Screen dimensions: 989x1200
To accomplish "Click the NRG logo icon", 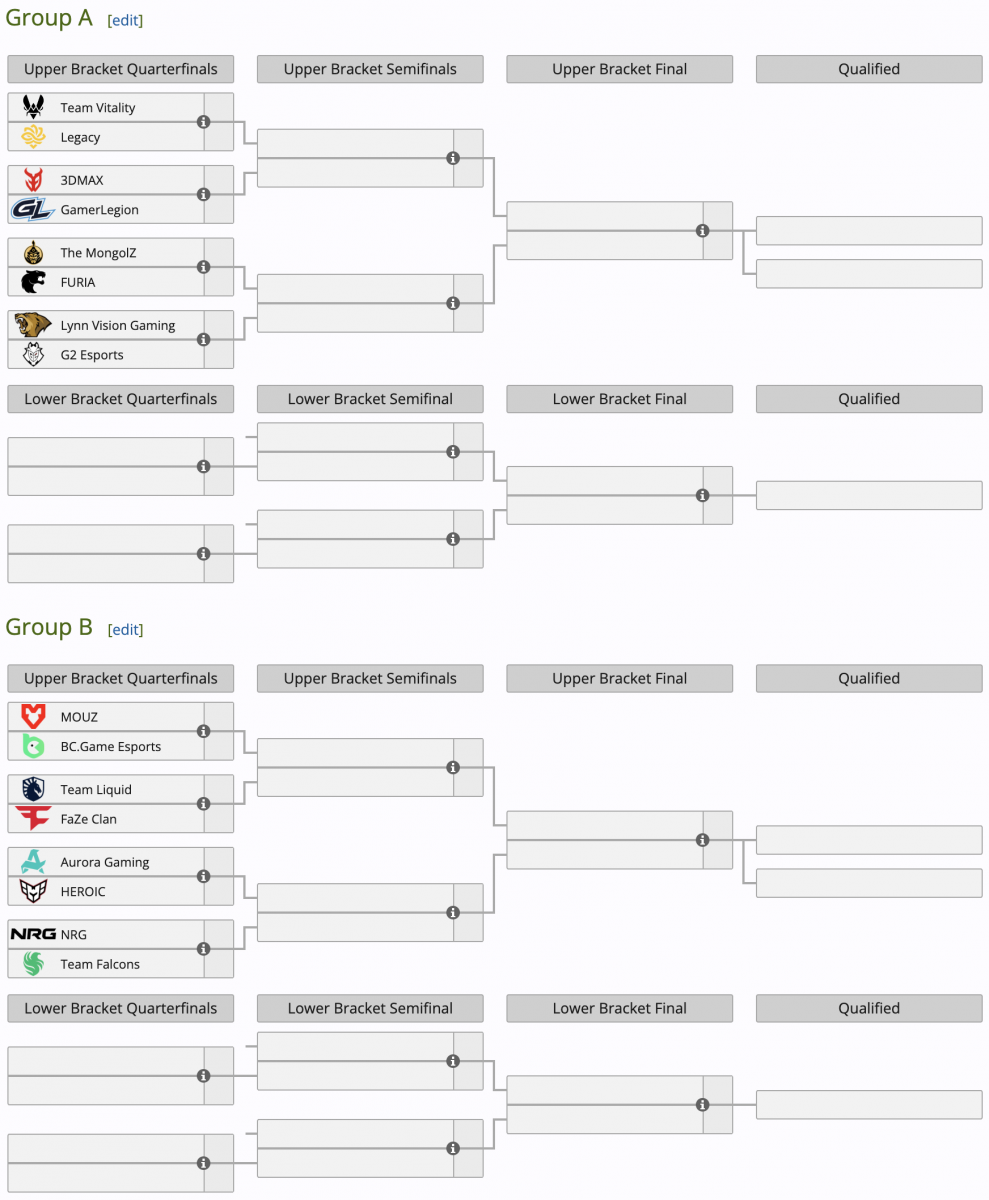I will click(x=33, y=934).
